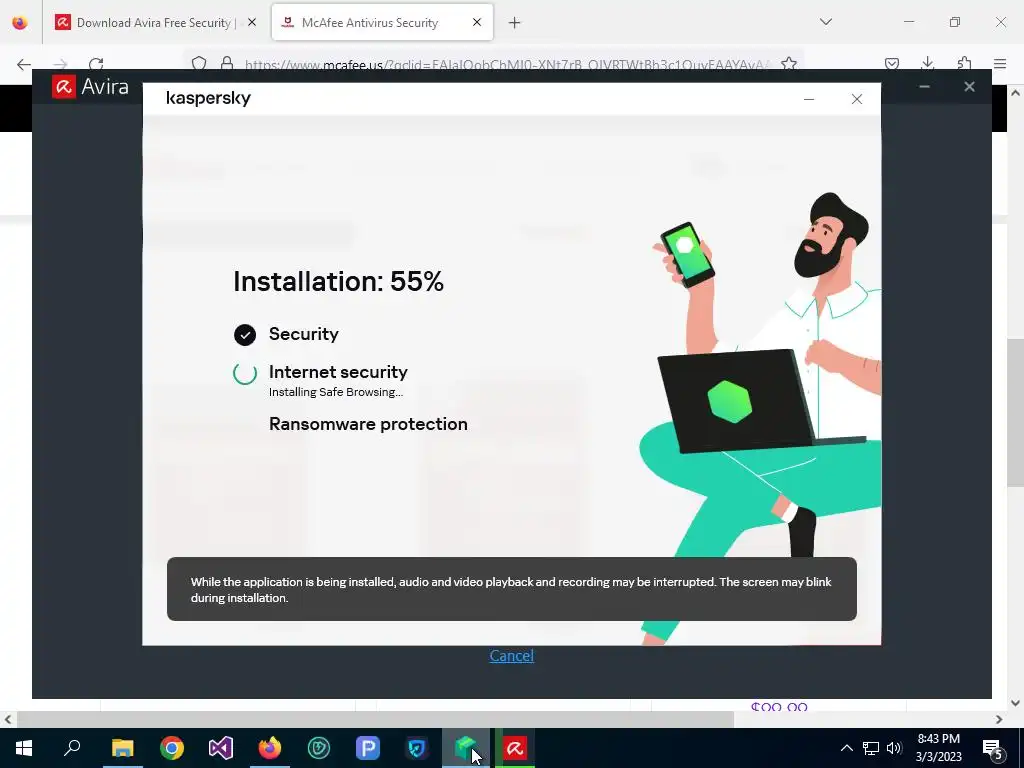Go back in Firefox

tap(24, 64)
